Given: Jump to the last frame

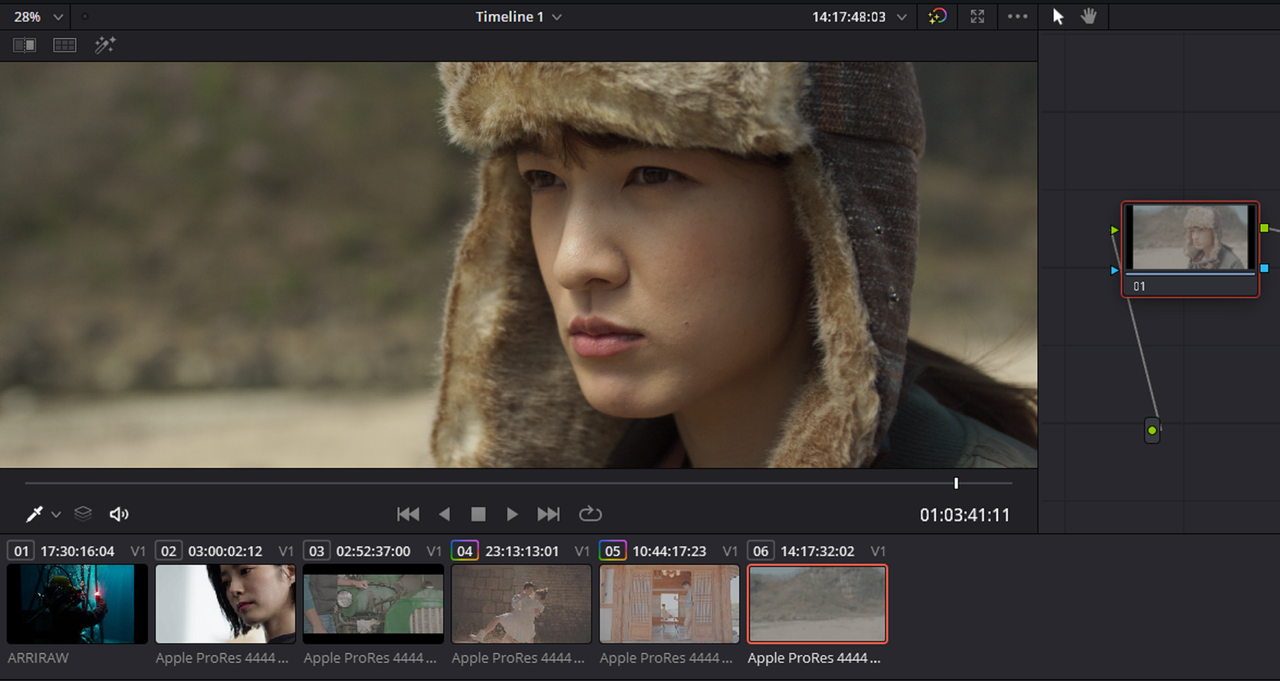Looking at the screenshot, I should click(x=548, y=514).
